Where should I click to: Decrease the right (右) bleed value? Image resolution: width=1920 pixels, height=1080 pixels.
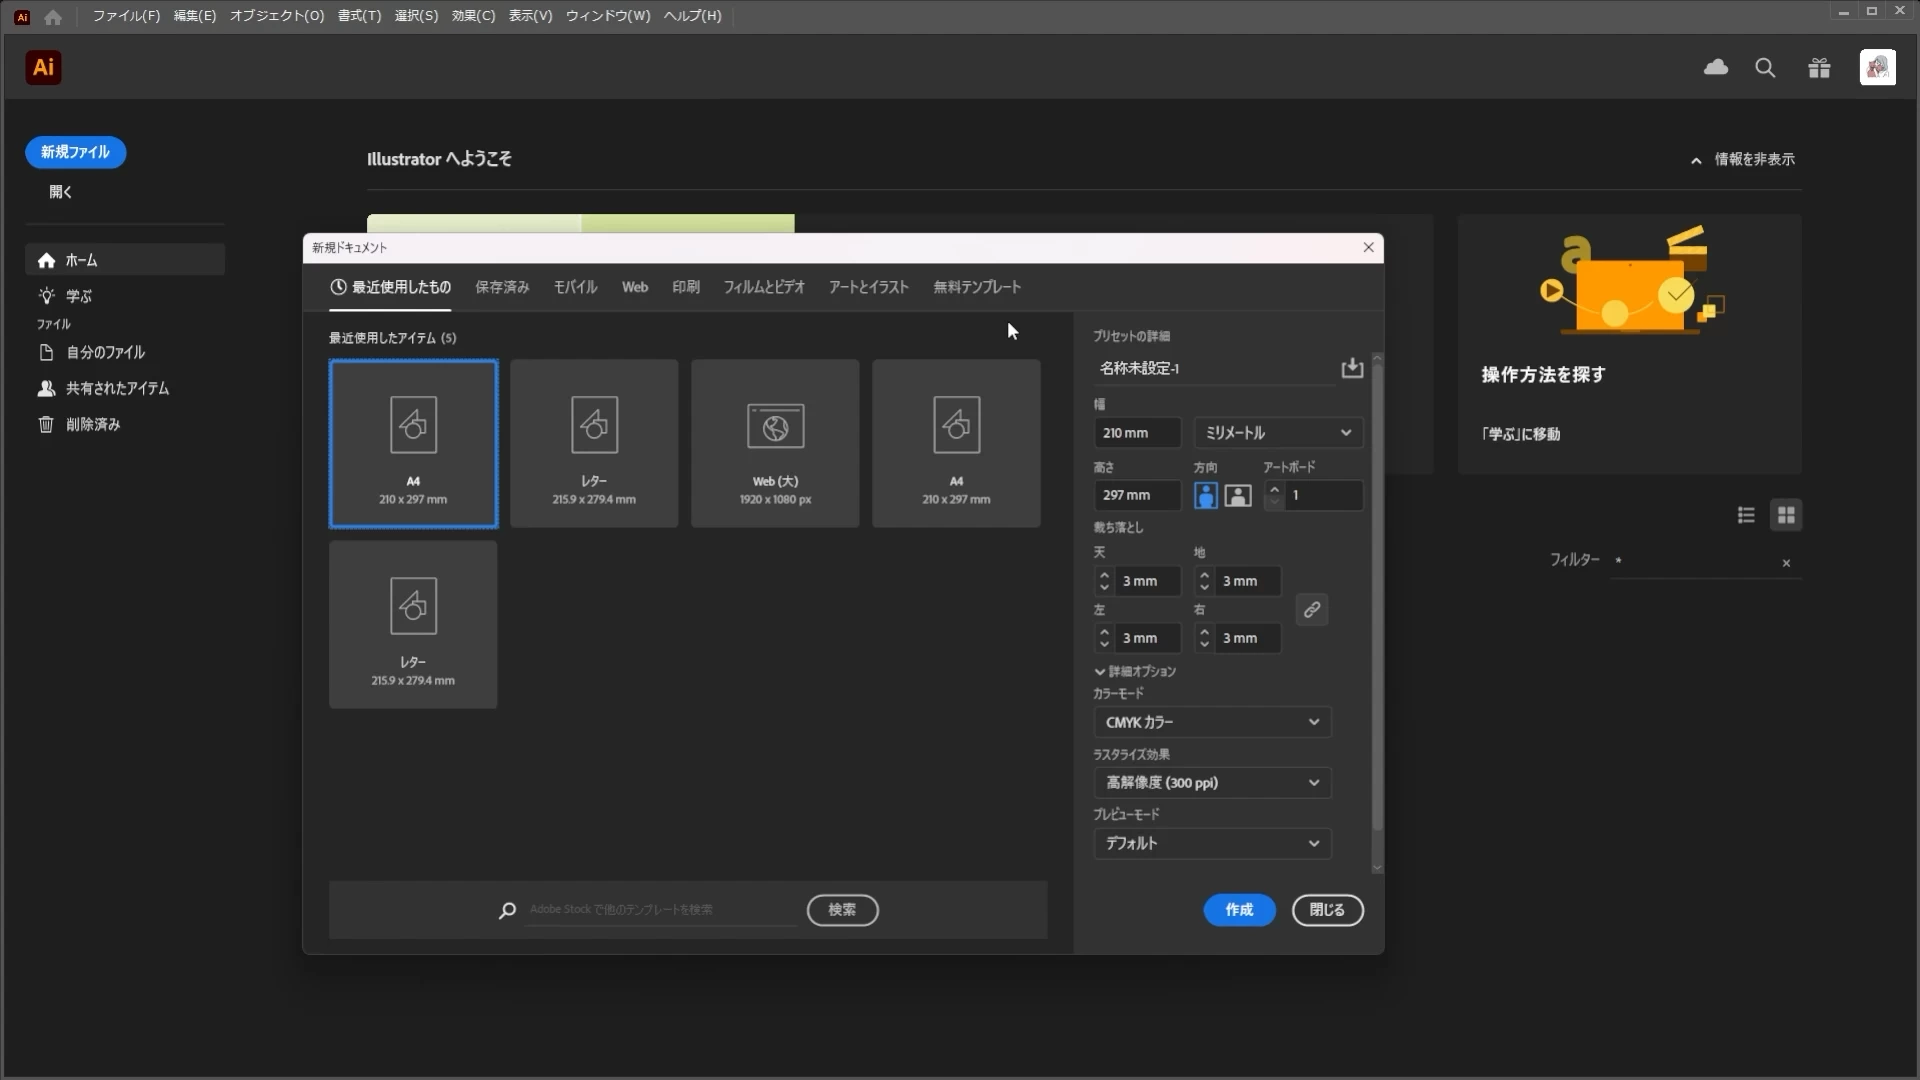point(1204,644)
